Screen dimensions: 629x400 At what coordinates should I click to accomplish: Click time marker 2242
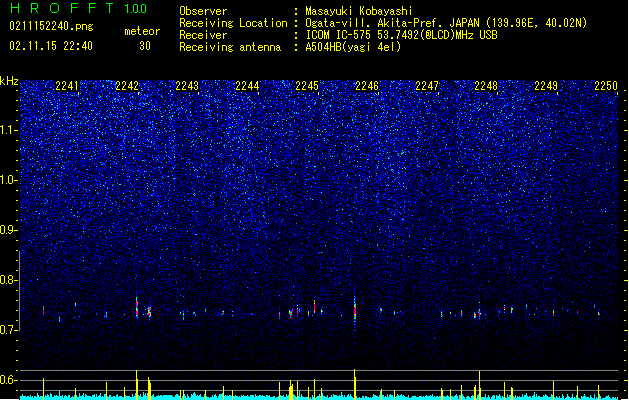(127, 86)
